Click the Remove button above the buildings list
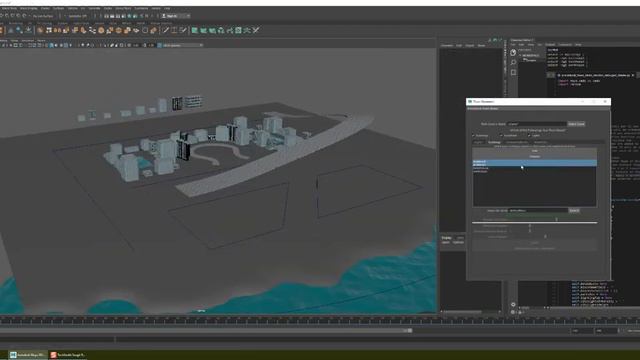The image size is (640, 360). [535, 156]
